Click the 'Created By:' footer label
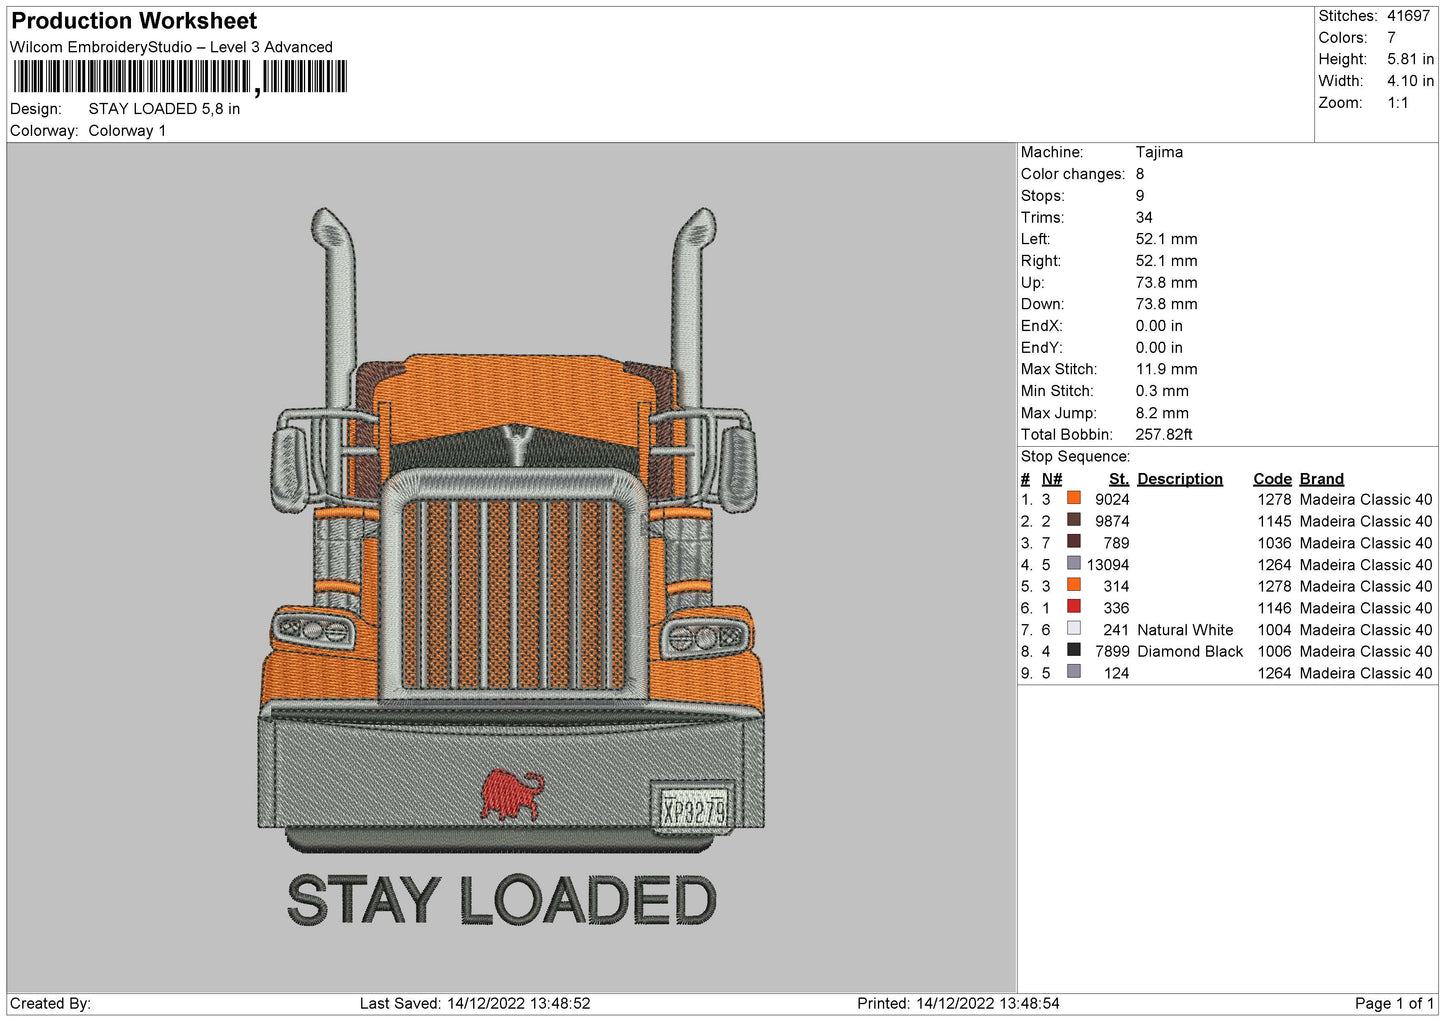1445x1021 pixels. click(x=50, y=1003)
